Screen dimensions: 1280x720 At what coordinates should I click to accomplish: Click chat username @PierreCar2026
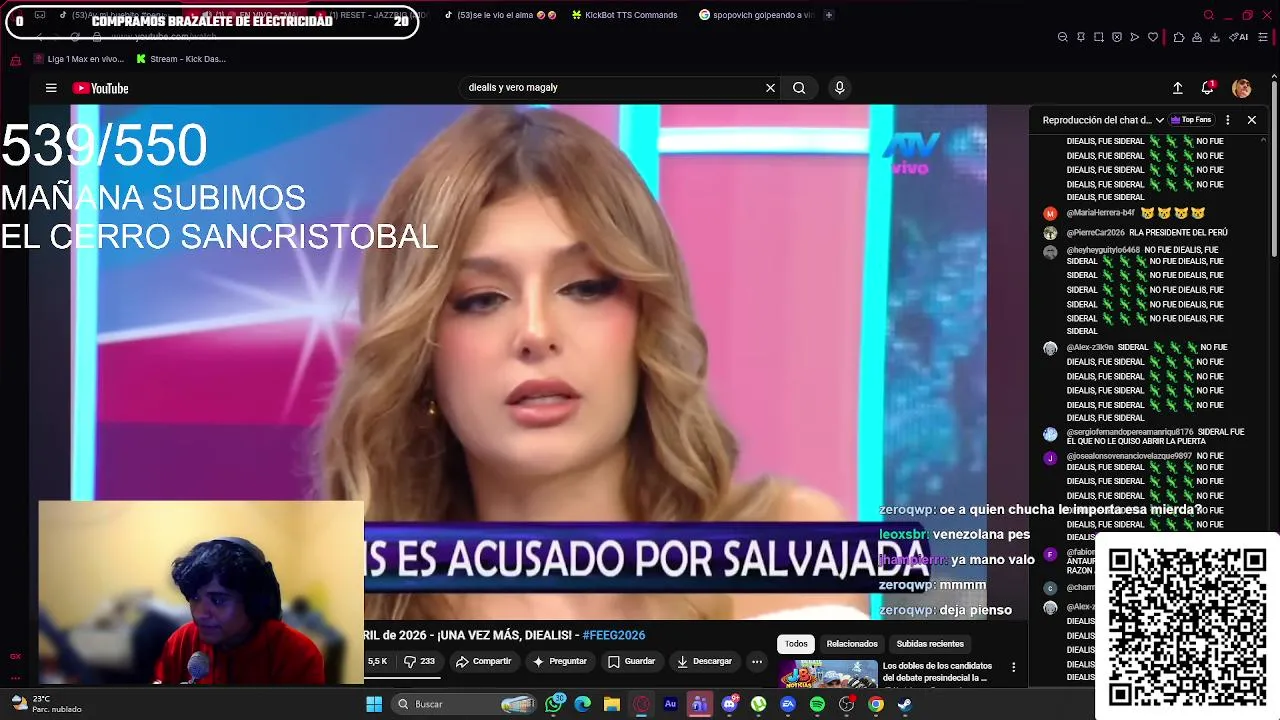1095,232
